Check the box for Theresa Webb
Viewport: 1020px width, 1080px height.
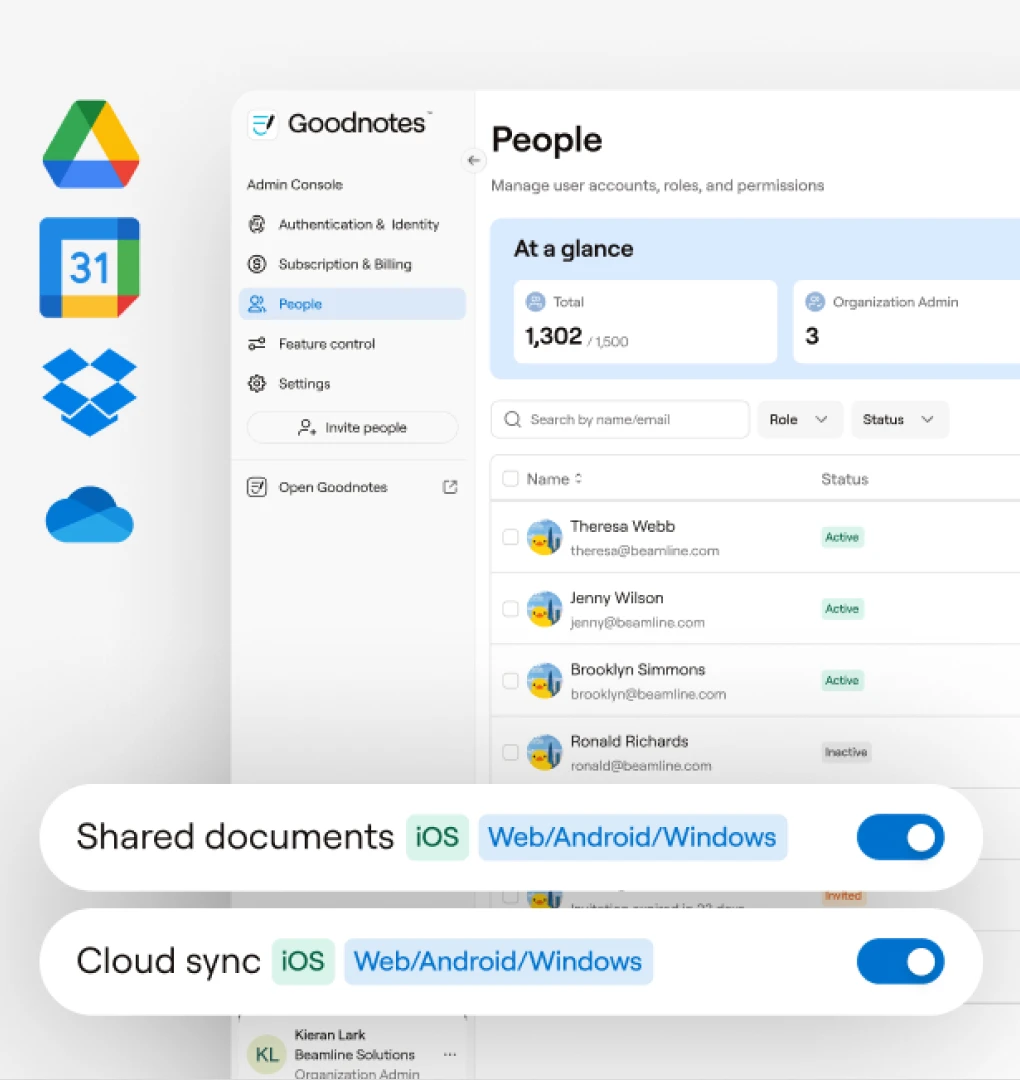pyautogui.click(x=510, y=537)
